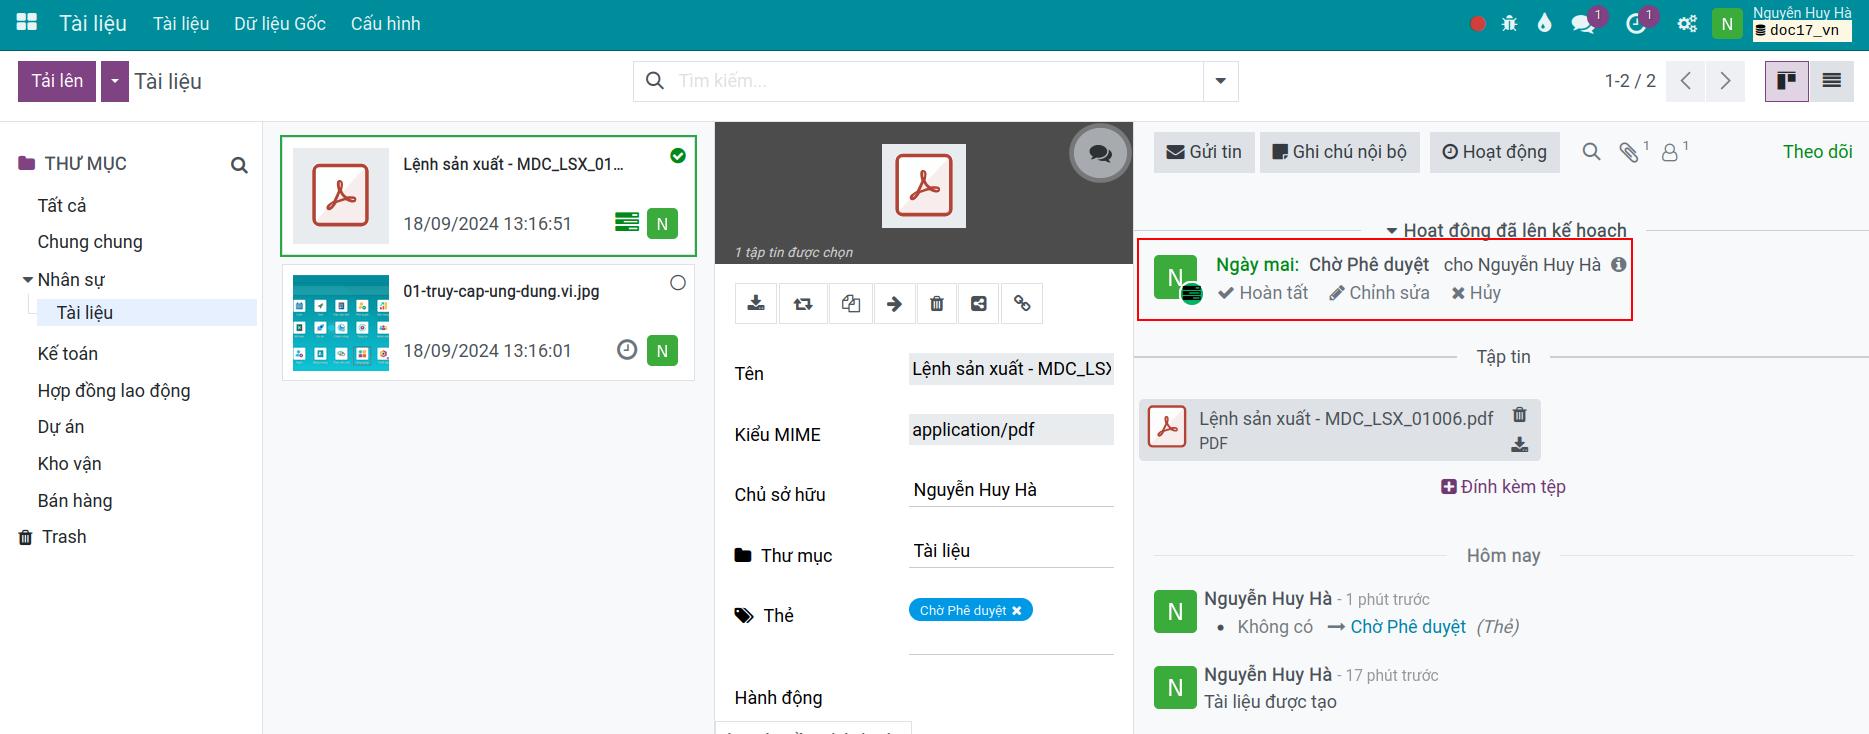1869x734 pixels.
Task: Click the Ghi chú nội bộ button
Action: (x=1339, y=152)
